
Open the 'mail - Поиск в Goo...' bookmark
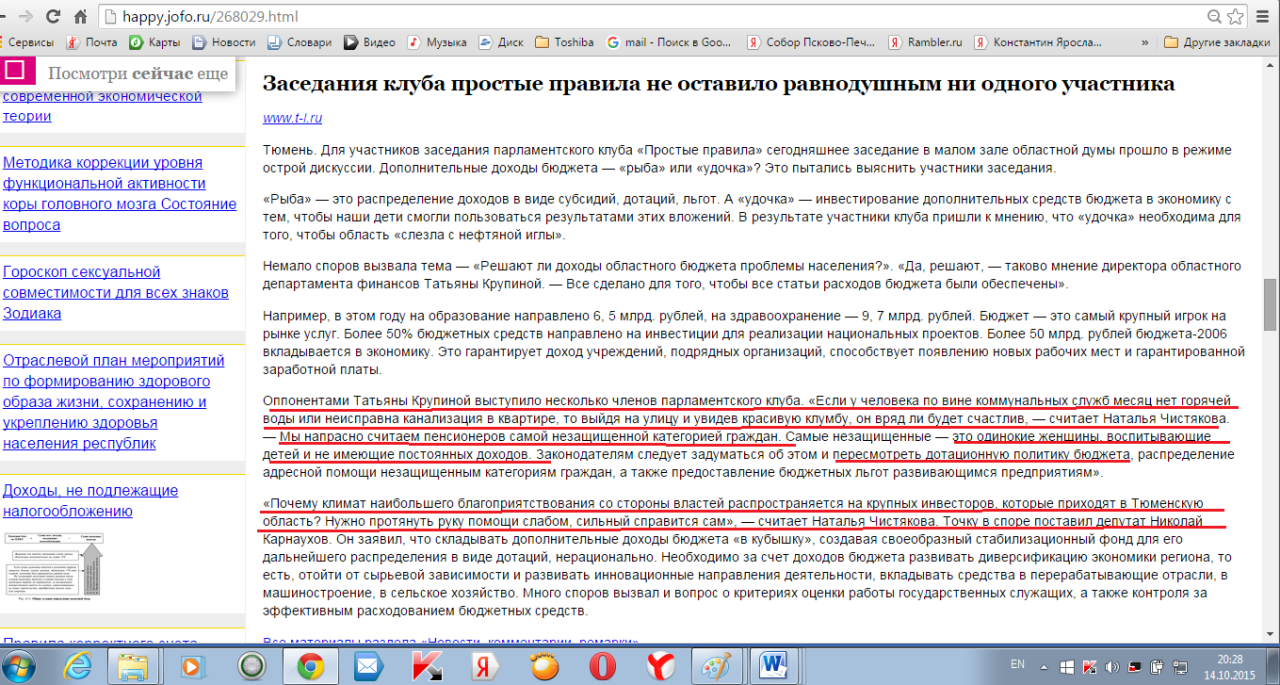click(669, 43)
